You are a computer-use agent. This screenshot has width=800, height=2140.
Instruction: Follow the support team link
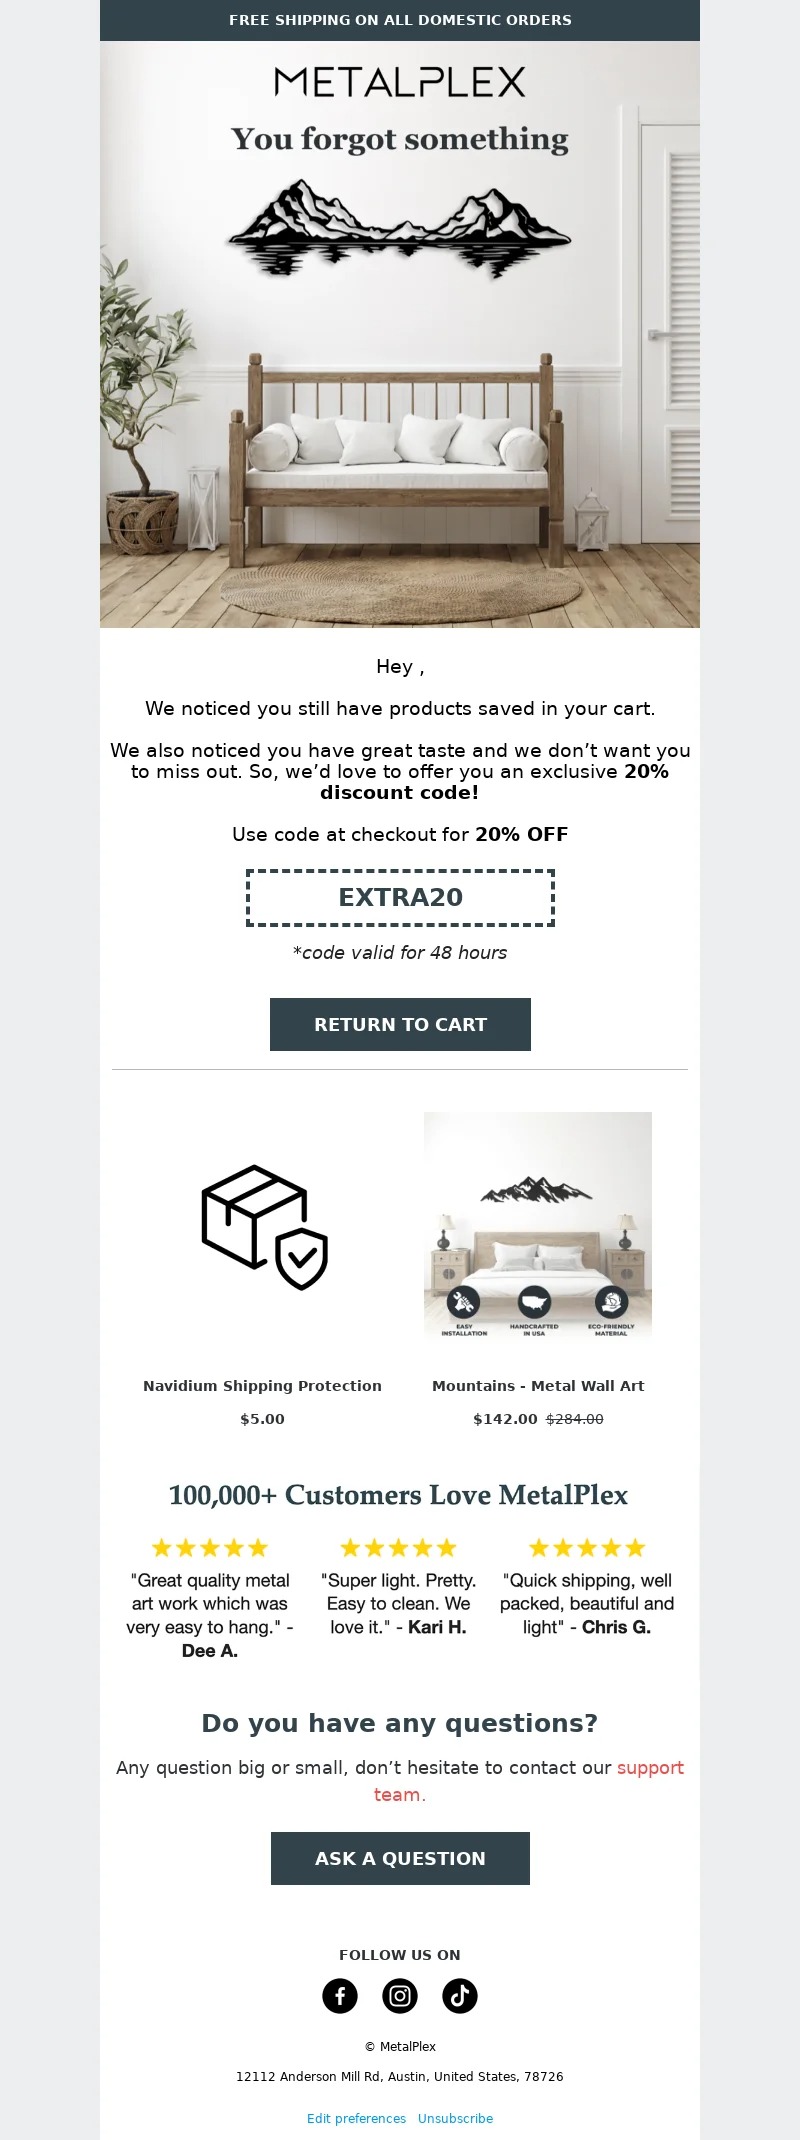pos(528,1781)
